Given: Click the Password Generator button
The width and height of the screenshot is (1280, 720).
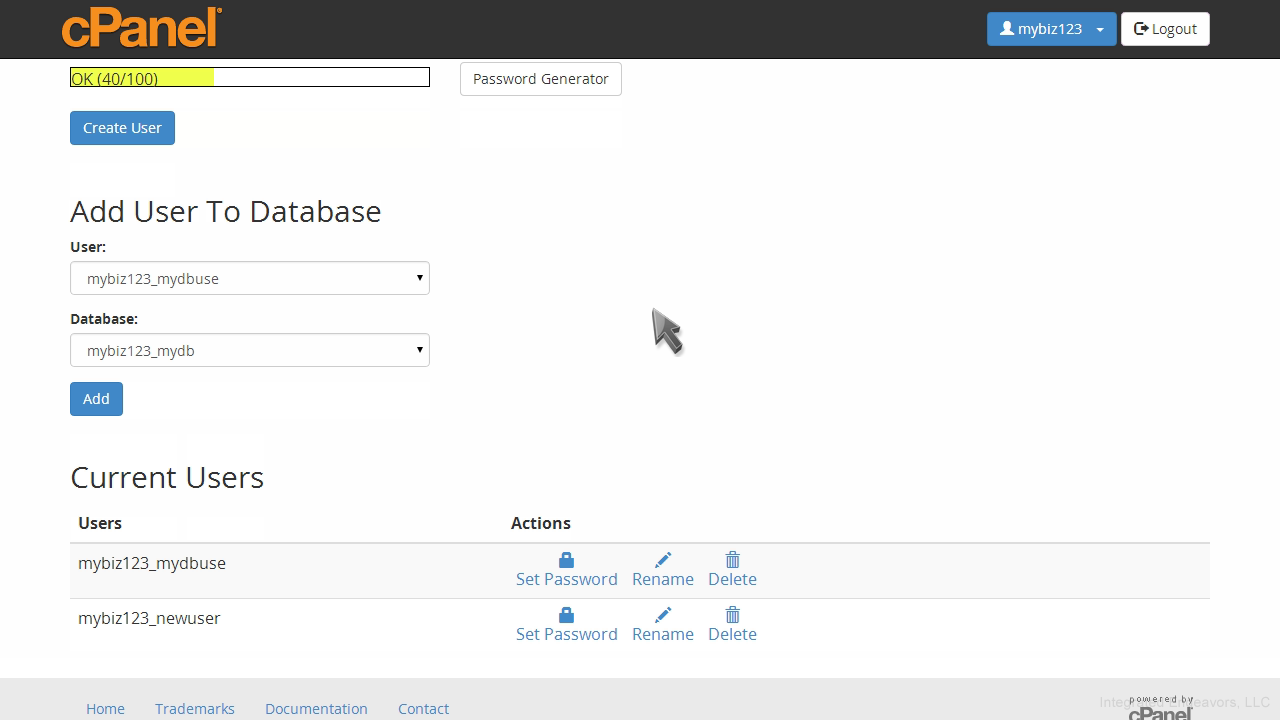Looking at the screenshot, I should pyautogui.click(x=540, y=79).
